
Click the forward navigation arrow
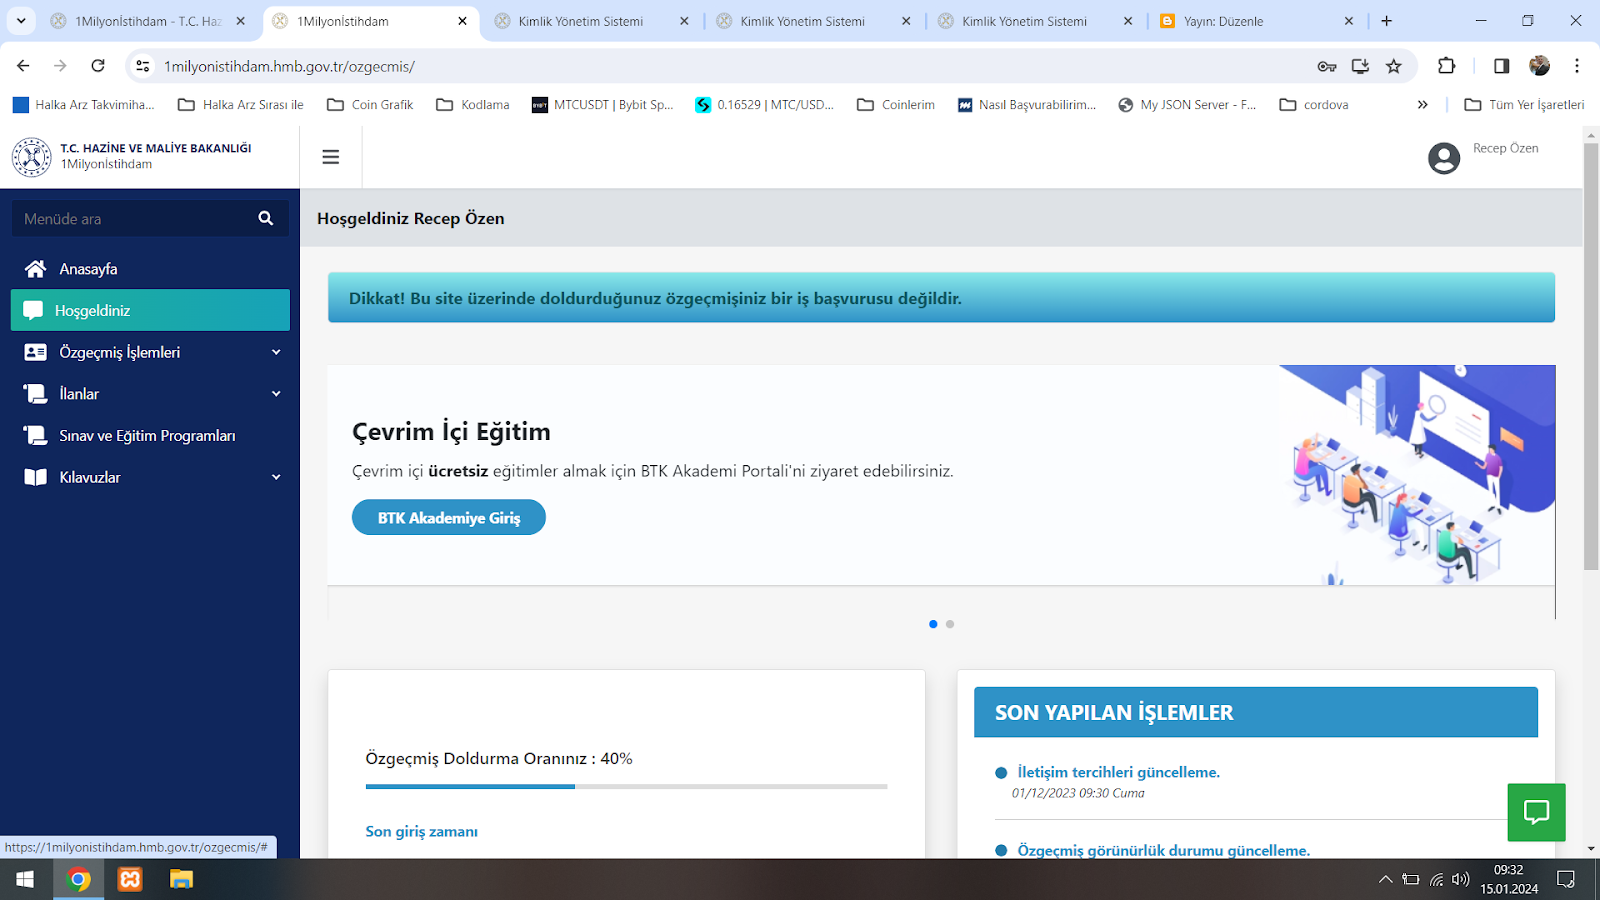click(60, 66)
